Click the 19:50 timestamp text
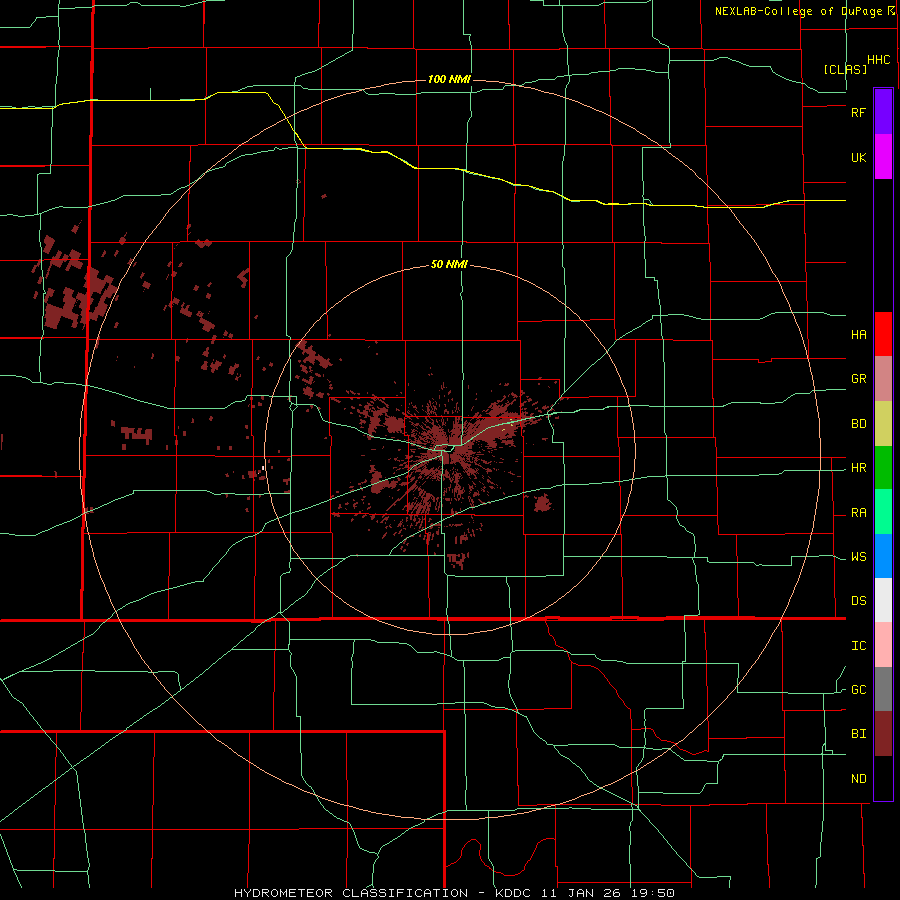This screenshot has height=900, width=900. pyautogui.click(x=652, y=893)
